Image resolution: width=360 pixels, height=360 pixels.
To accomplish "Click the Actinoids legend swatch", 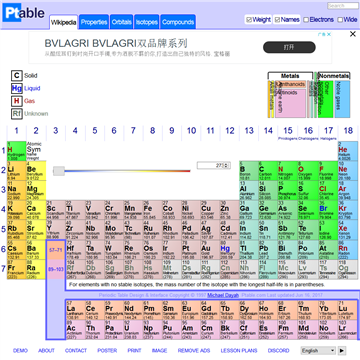I will (291, 103).
